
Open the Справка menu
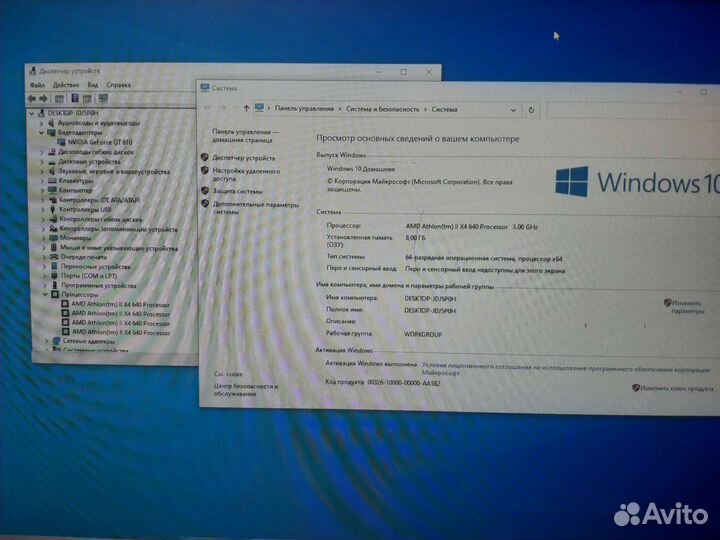tap(118, 85)
